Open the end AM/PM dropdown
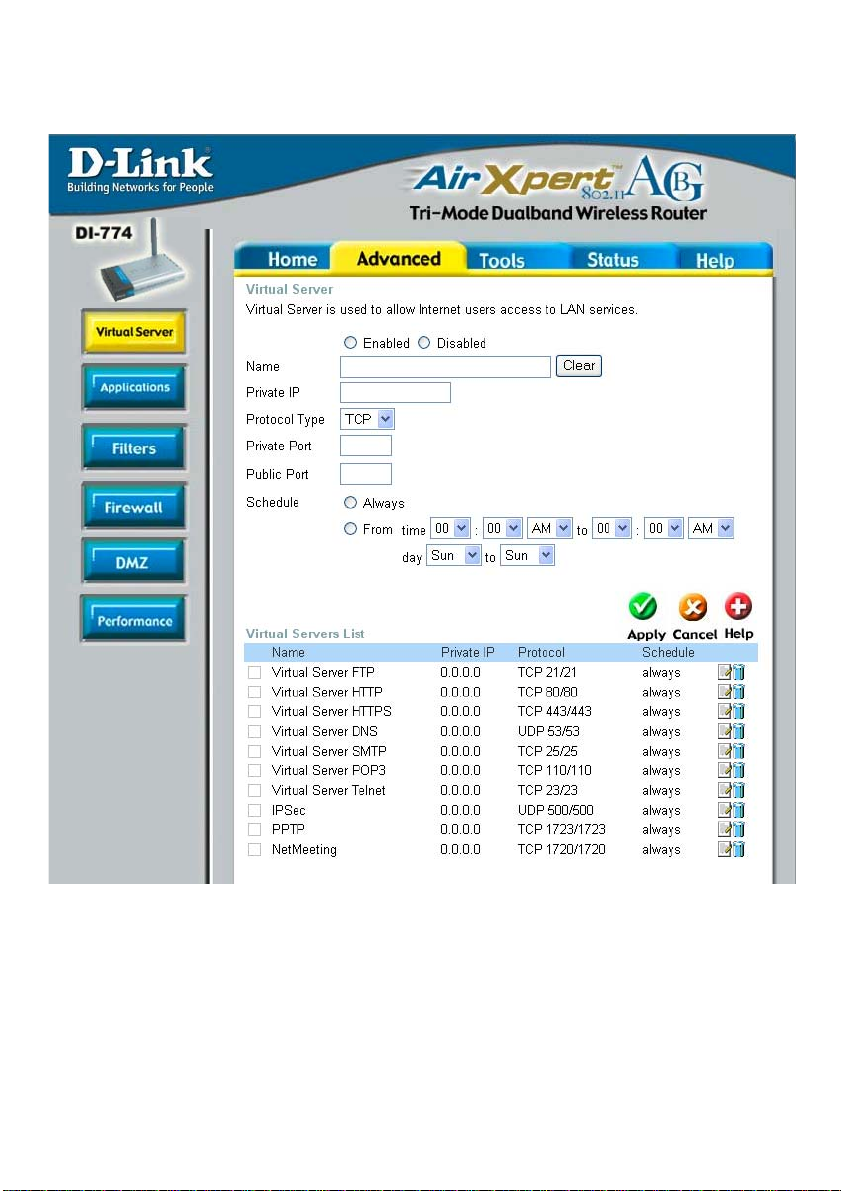This screenshot has width=841, height=1191. point(712,528)
